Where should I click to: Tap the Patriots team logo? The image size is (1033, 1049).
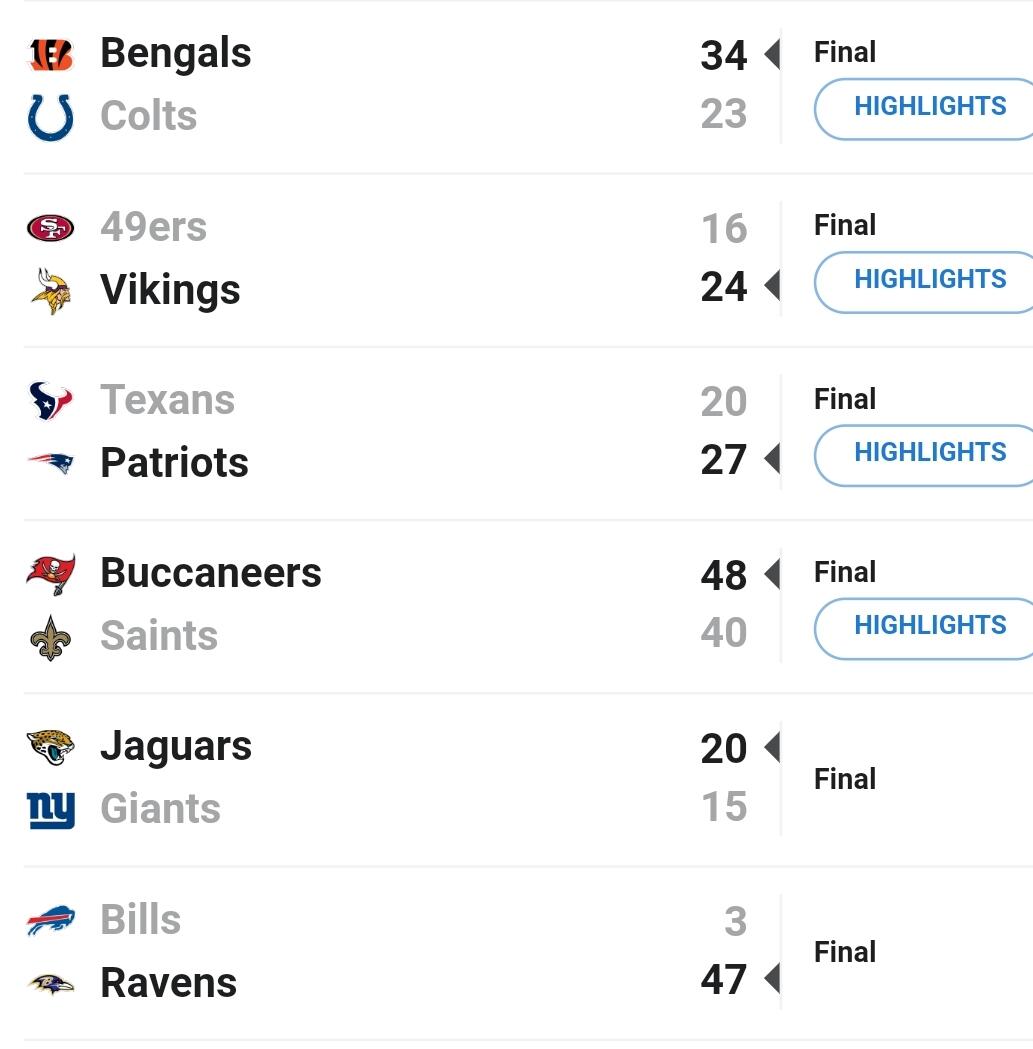(x=50, y=463)
